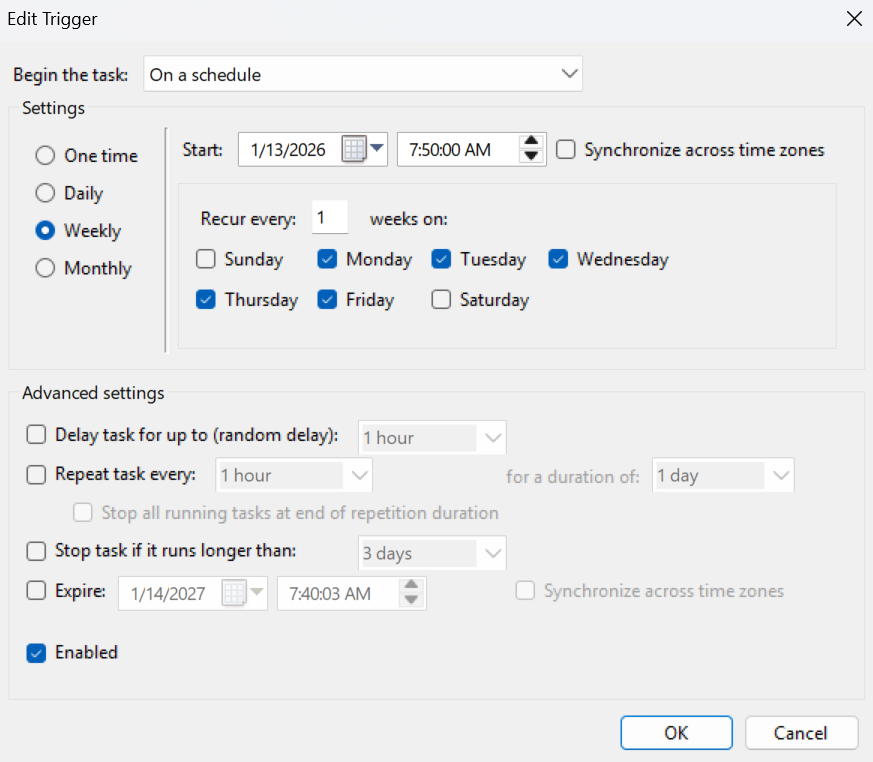
Task: Uncheck the Wednesday checkbox
Action: pyautogui.click(x=558, y=259)
